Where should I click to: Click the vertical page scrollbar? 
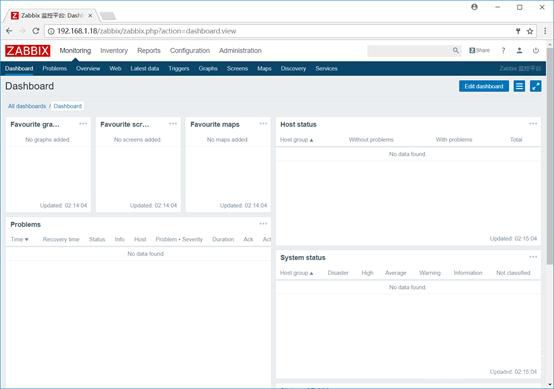(549, 155)
